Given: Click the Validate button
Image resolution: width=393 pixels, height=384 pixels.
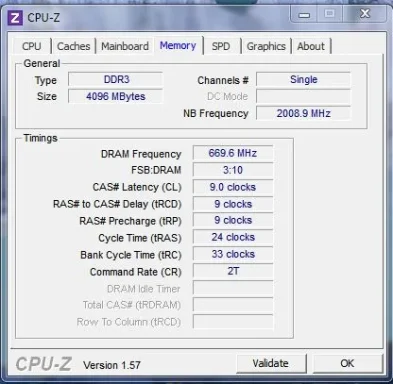Looking at the screenshot, I should tap(271, 363).
